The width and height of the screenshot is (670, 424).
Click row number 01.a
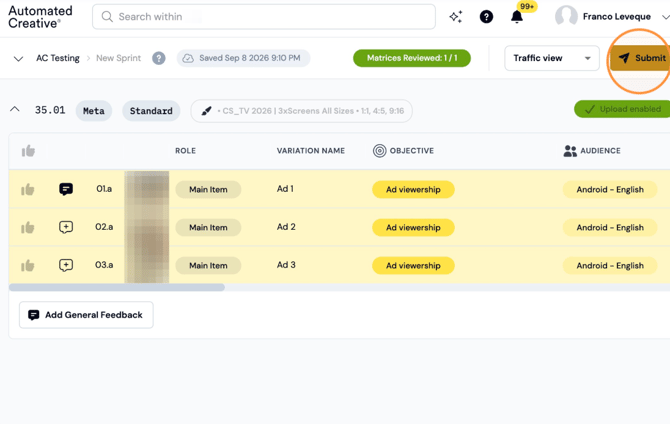point(104,189)
